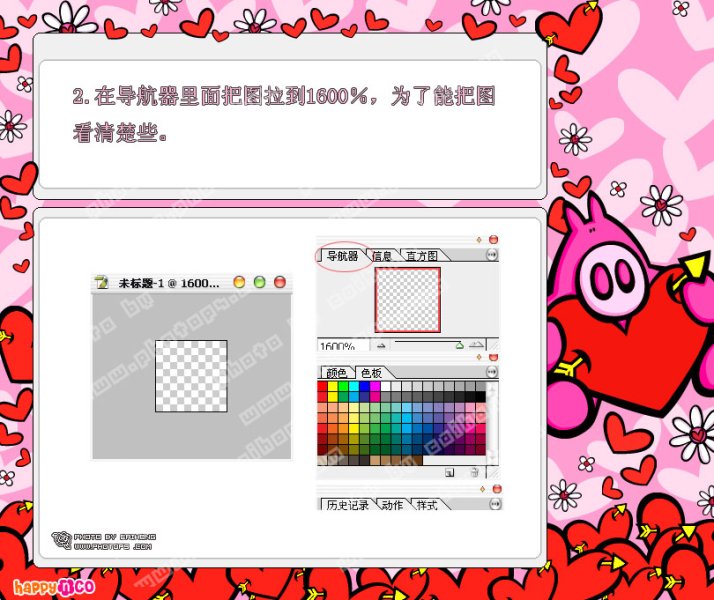The image size is (714, 600).
Task: Click the zoom out icon in Navigator
Action: [380, 345]
